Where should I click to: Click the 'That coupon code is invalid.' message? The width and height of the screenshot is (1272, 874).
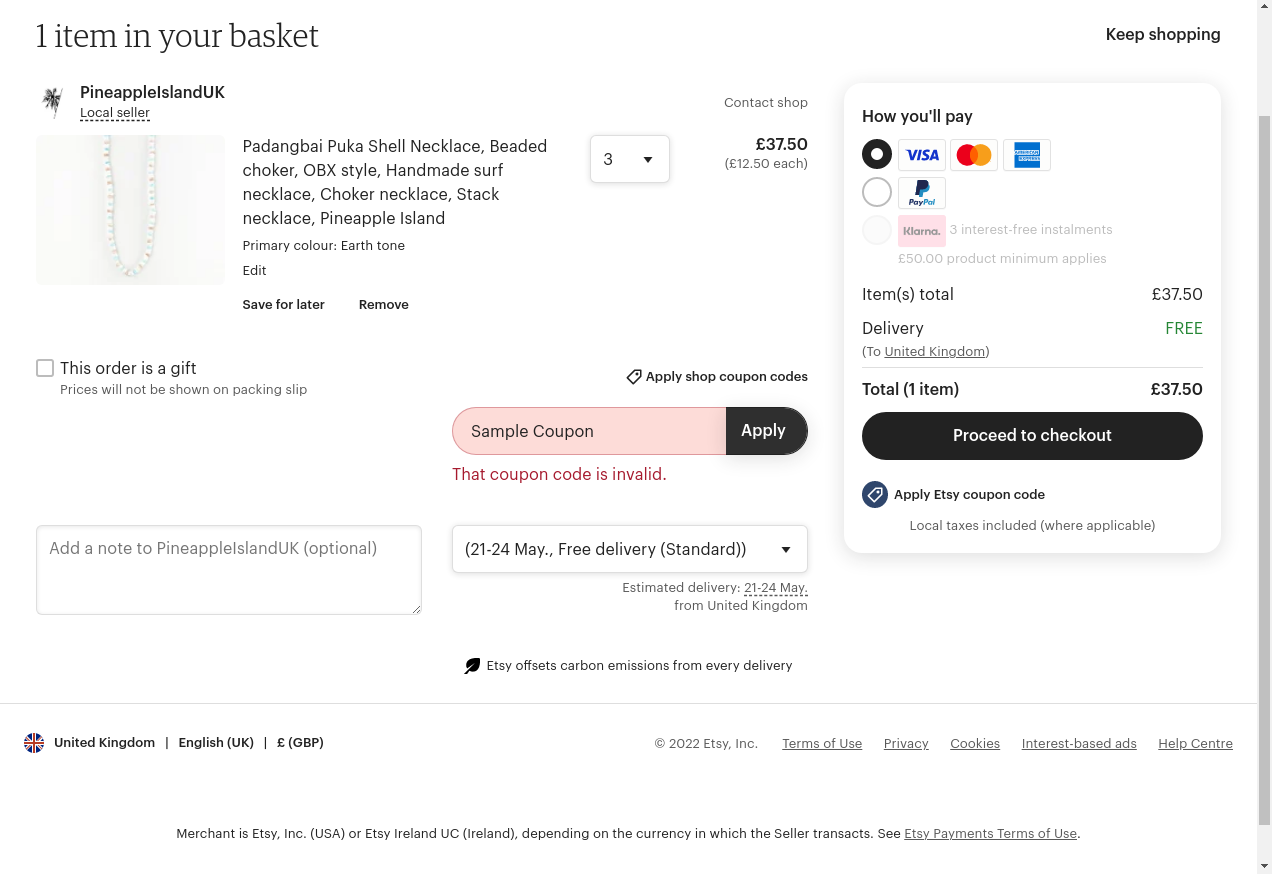(559, 474)
